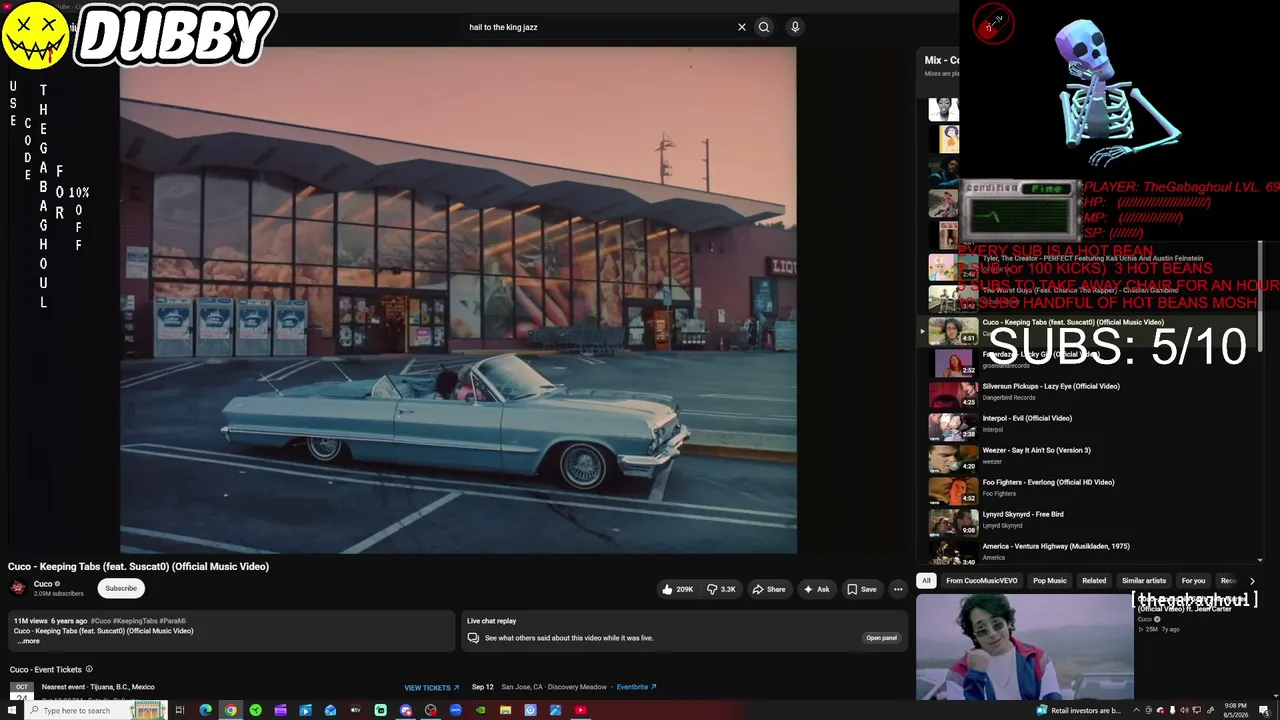Click the YouTube search magnifier button
This screenshot has width=1280, height=720.
[x=764, y=27]
